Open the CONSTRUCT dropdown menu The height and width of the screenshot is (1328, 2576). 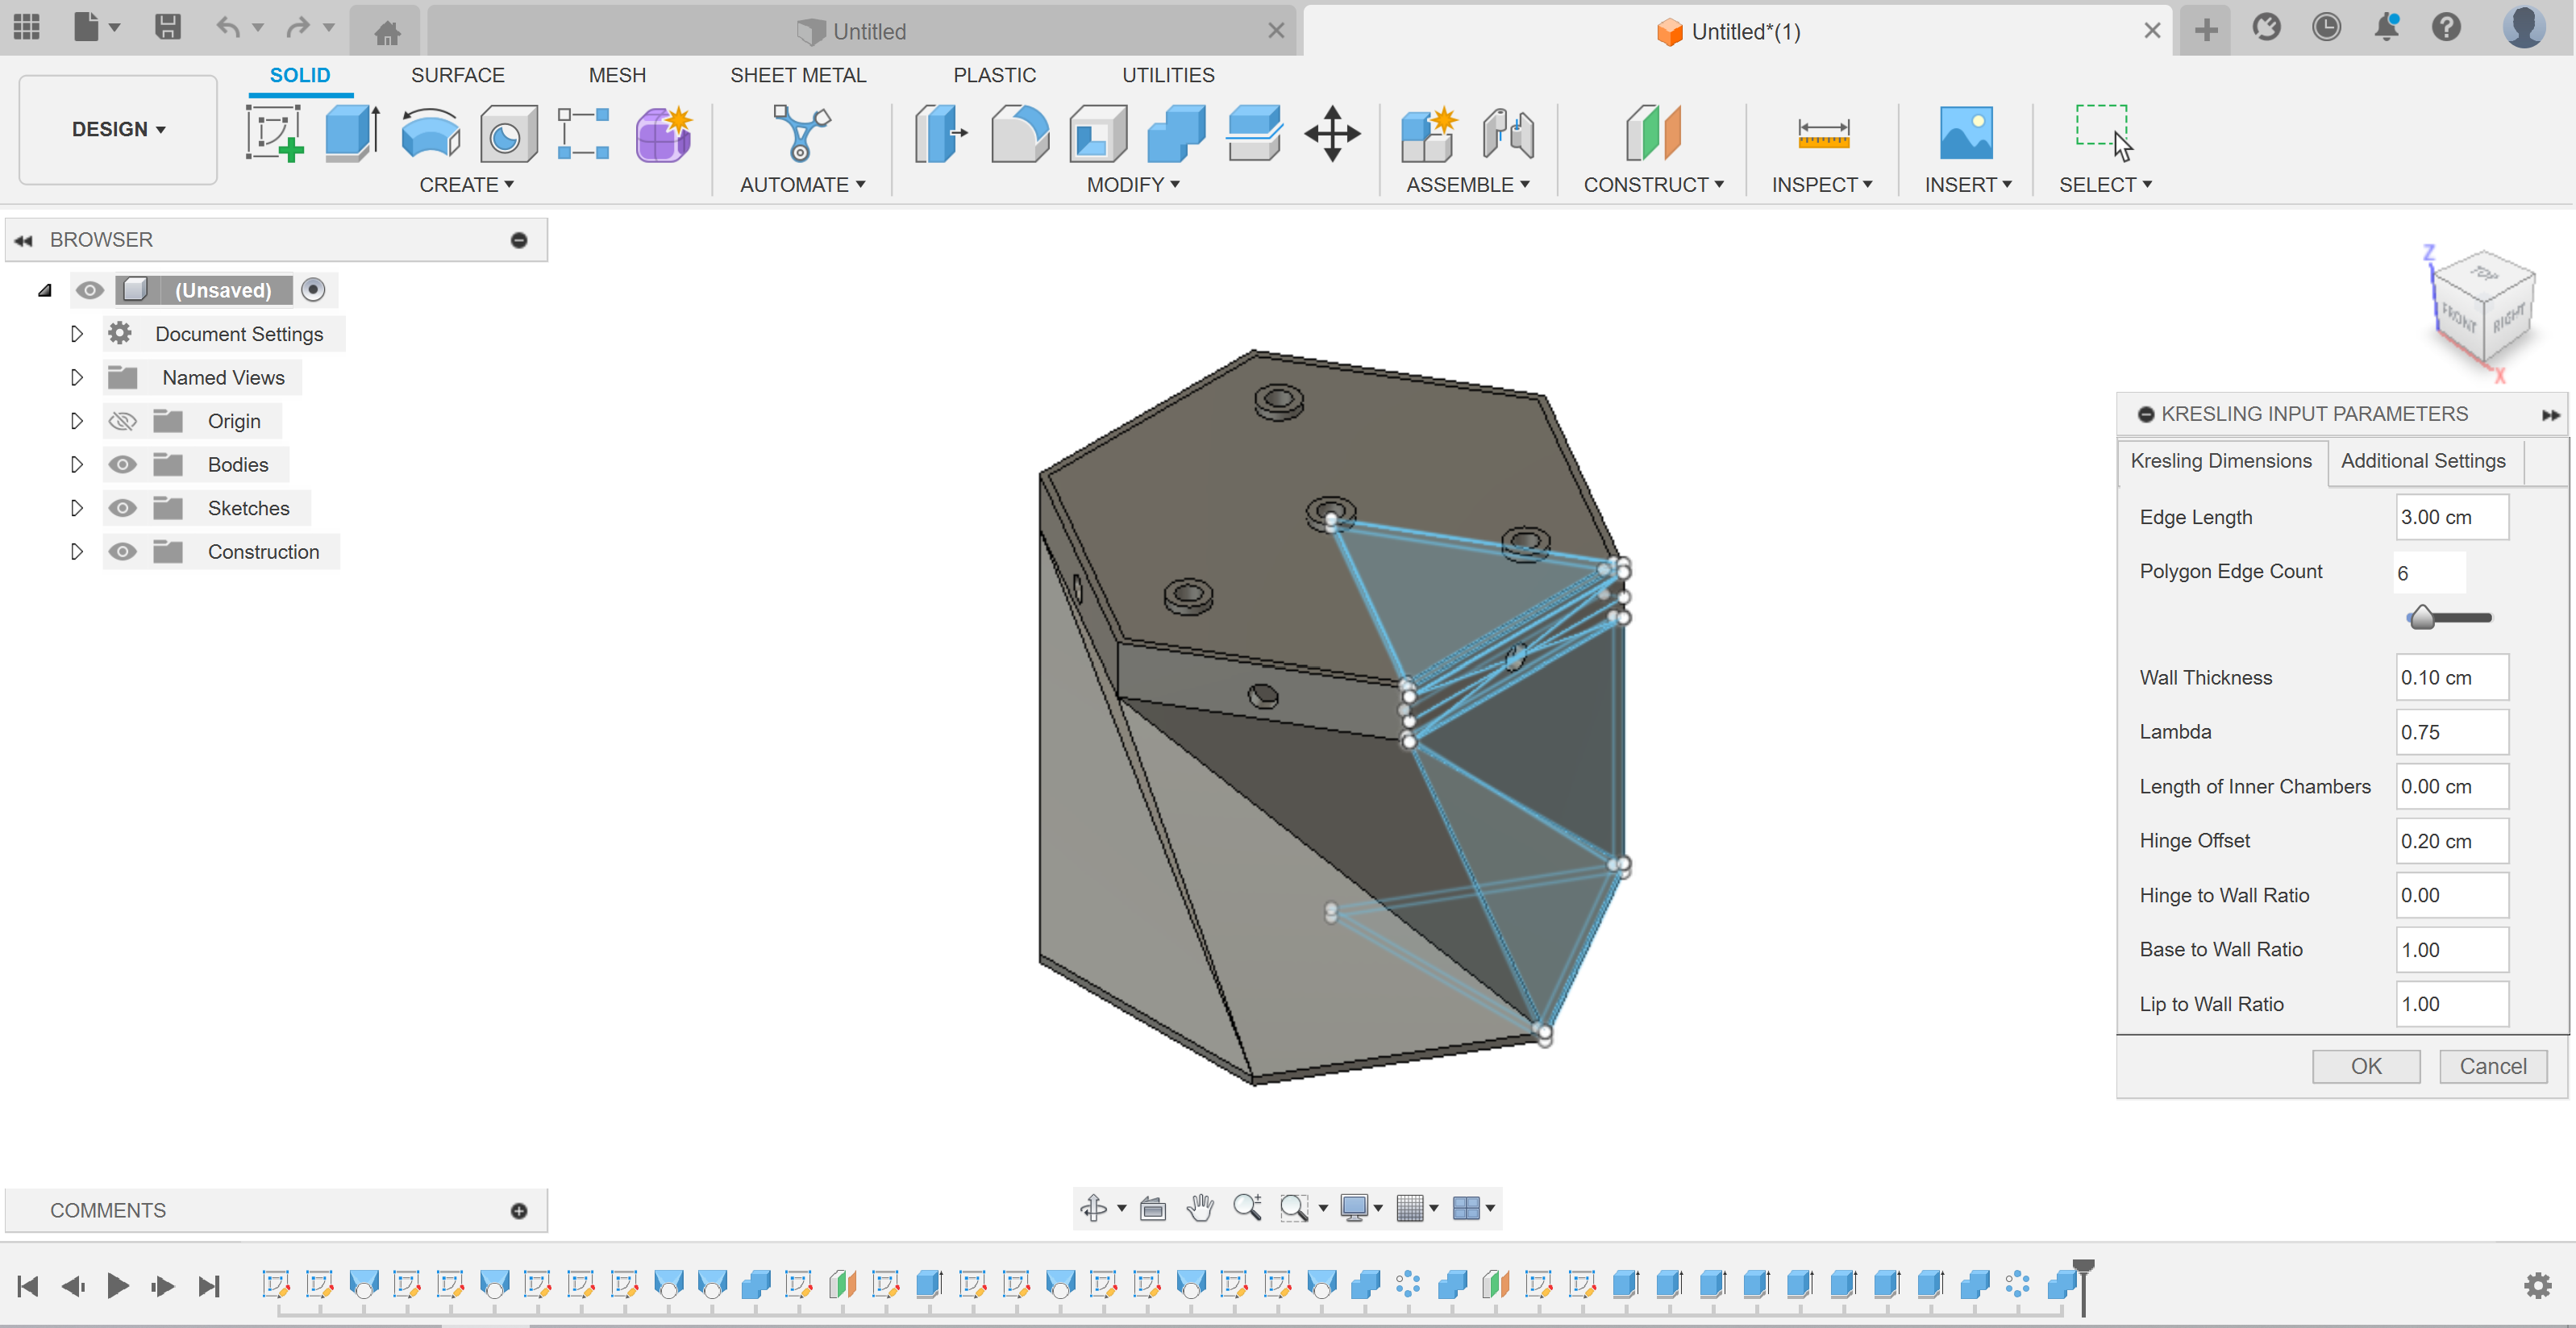point(1652,185)
